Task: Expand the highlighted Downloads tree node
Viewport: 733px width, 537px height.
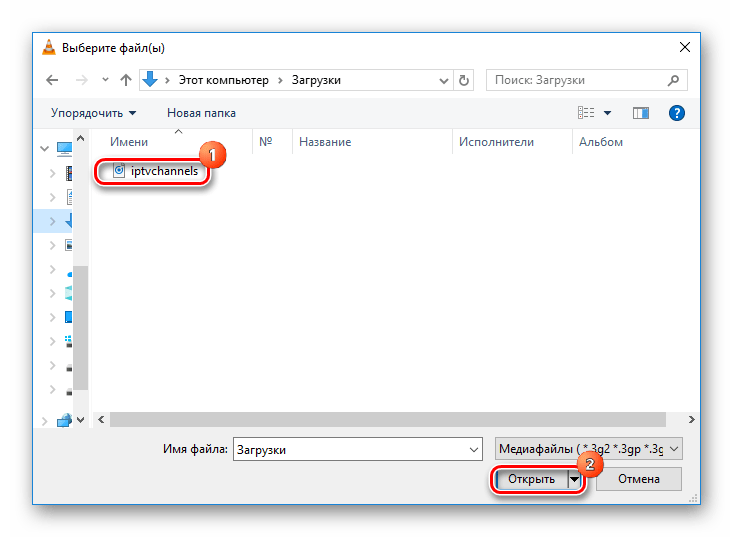Action: click(52, 221)
